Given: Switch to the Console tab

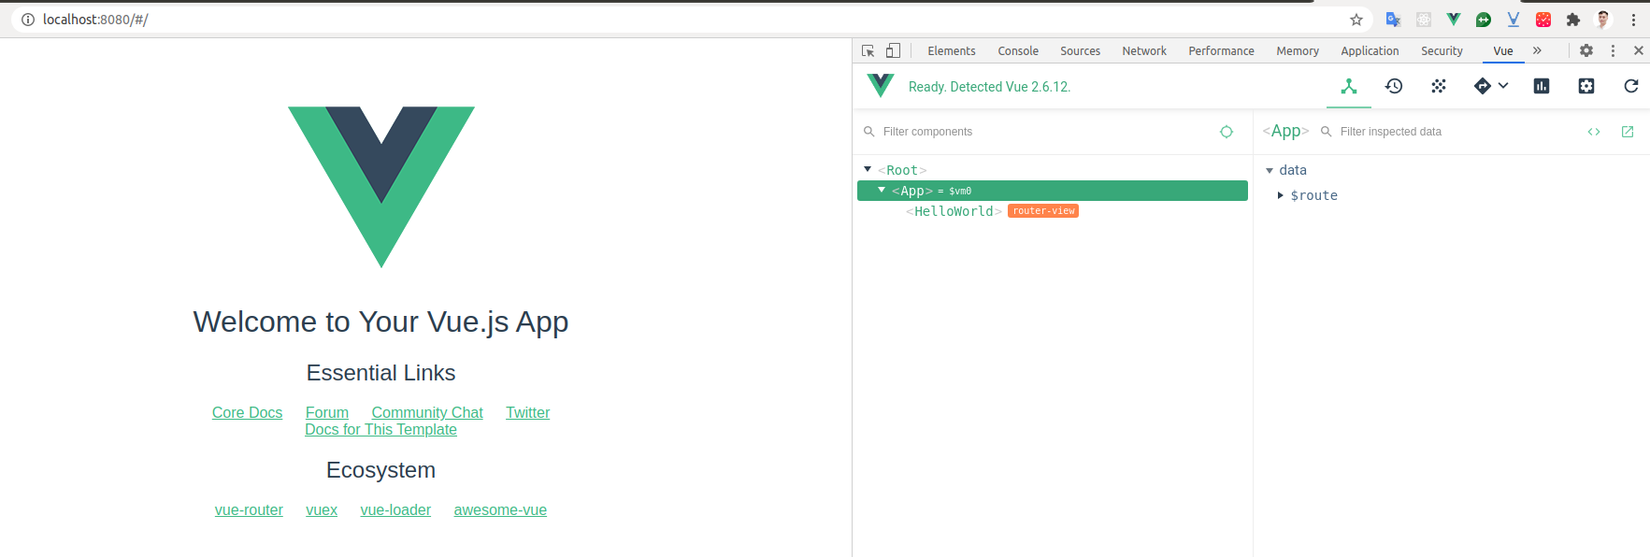Looking at the screenshot, I should click(1018, 51).
